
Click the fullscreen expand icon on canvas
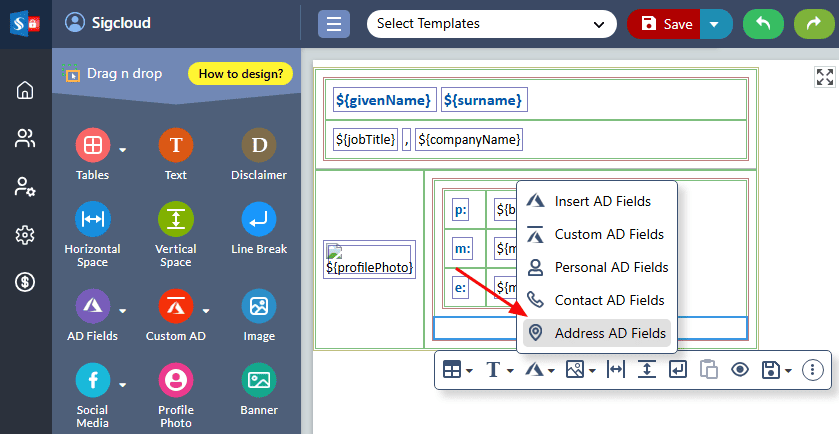pos(824,78)
